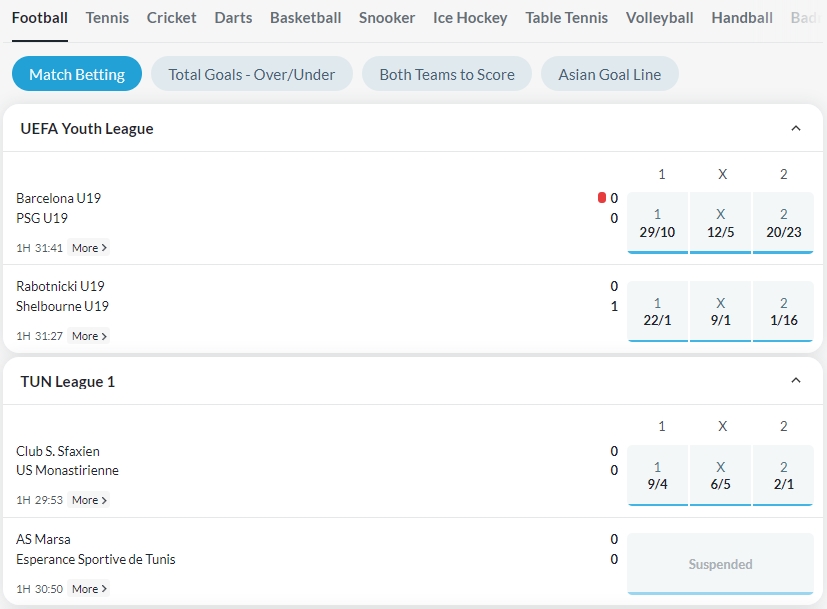Image resolution: width=827 pixels, height=609 pixels.
Task: Bet on Shelbourne U19 at 1/16
Action: point(783,311)
